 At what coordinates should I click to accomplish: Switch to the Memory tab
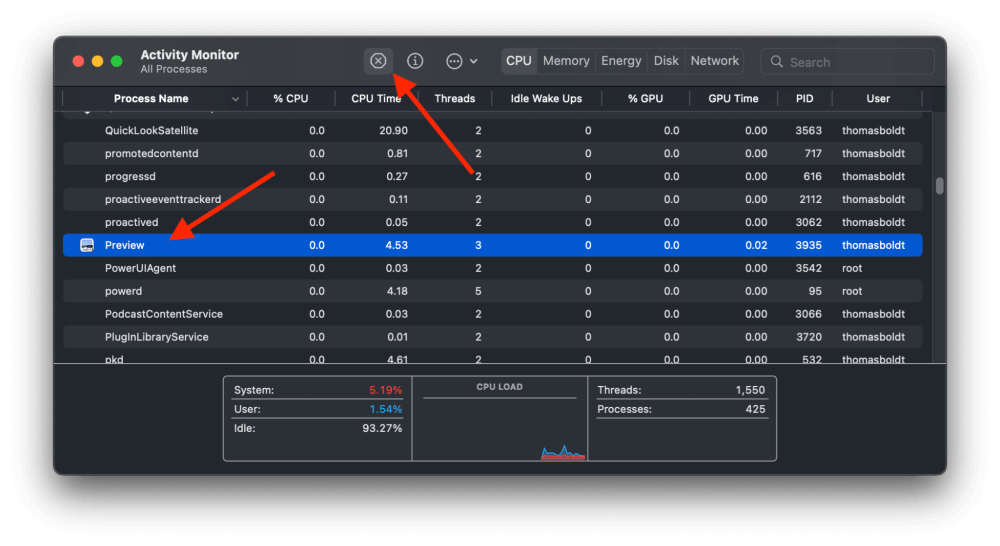tap(566, 61)
